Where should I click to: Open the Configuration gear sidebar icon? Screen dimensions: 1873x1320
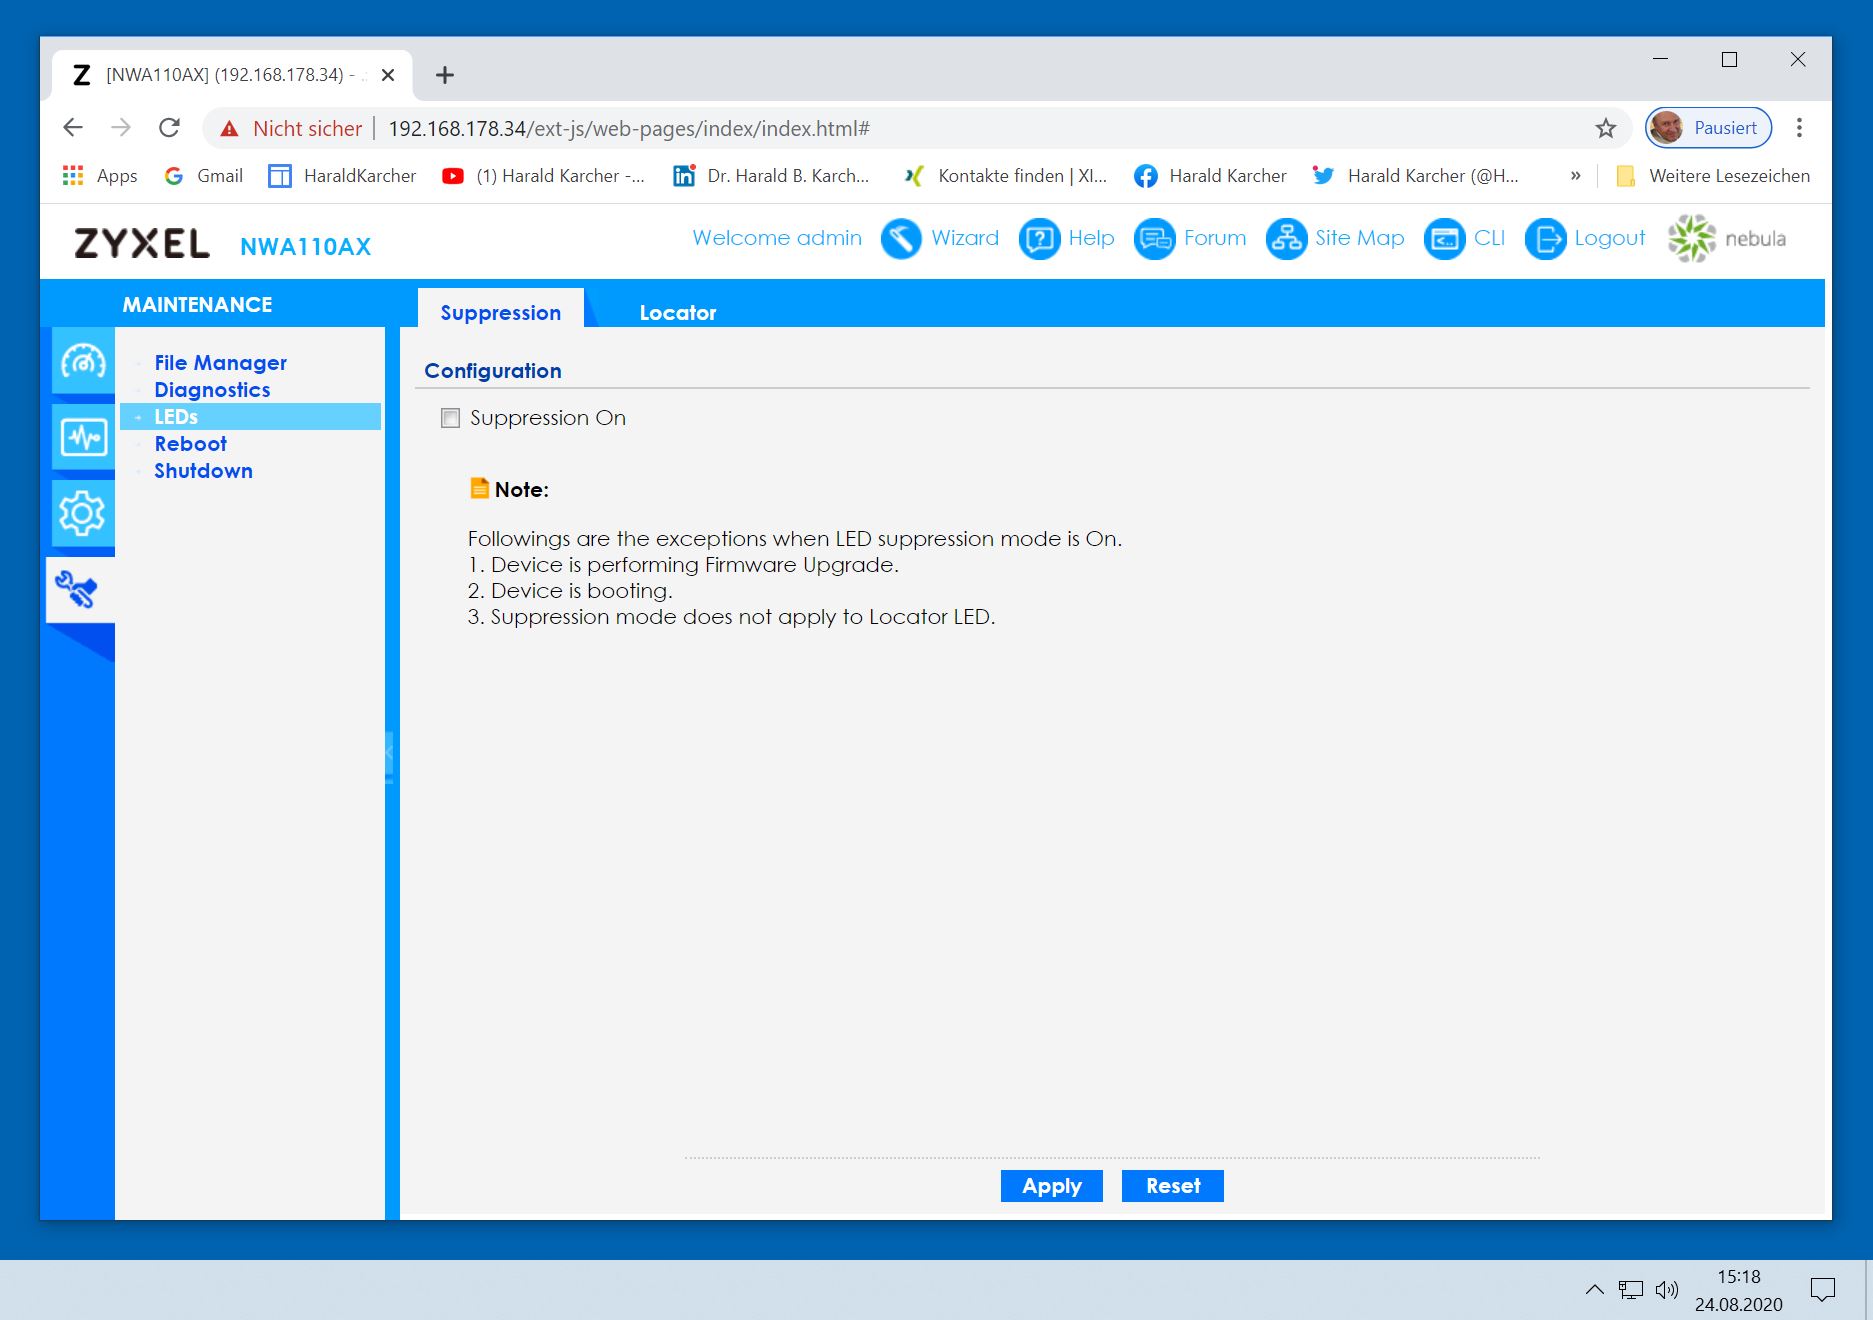82,513
